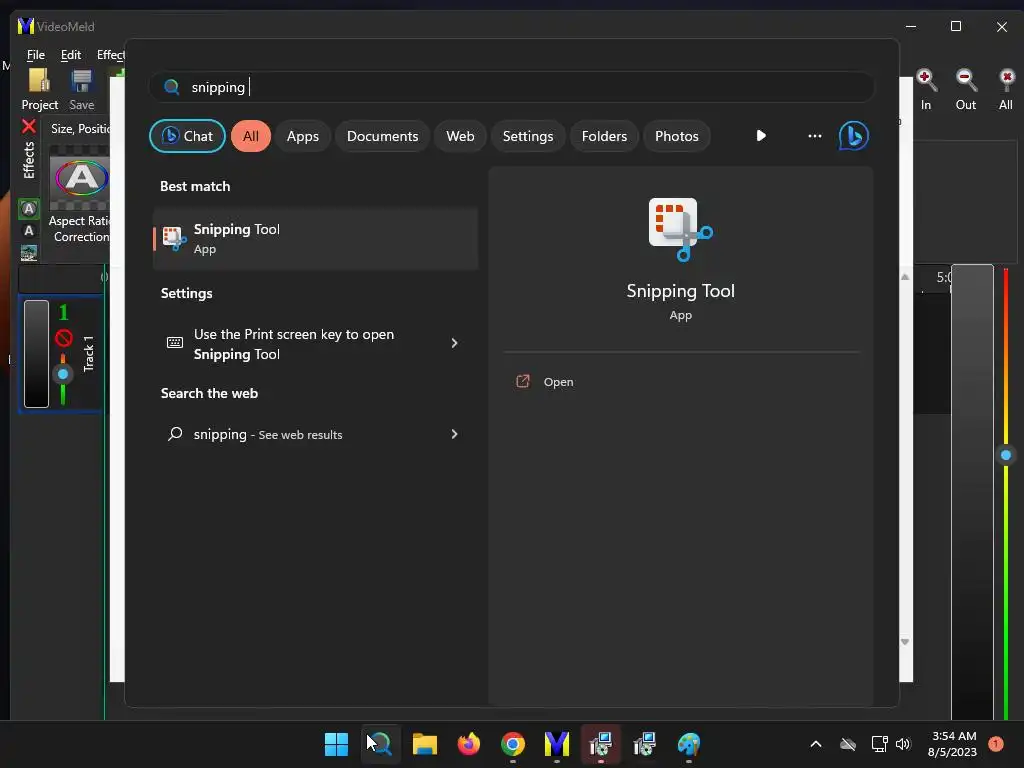Select the All search filter

pyautogui.click(x=251, y=136)
